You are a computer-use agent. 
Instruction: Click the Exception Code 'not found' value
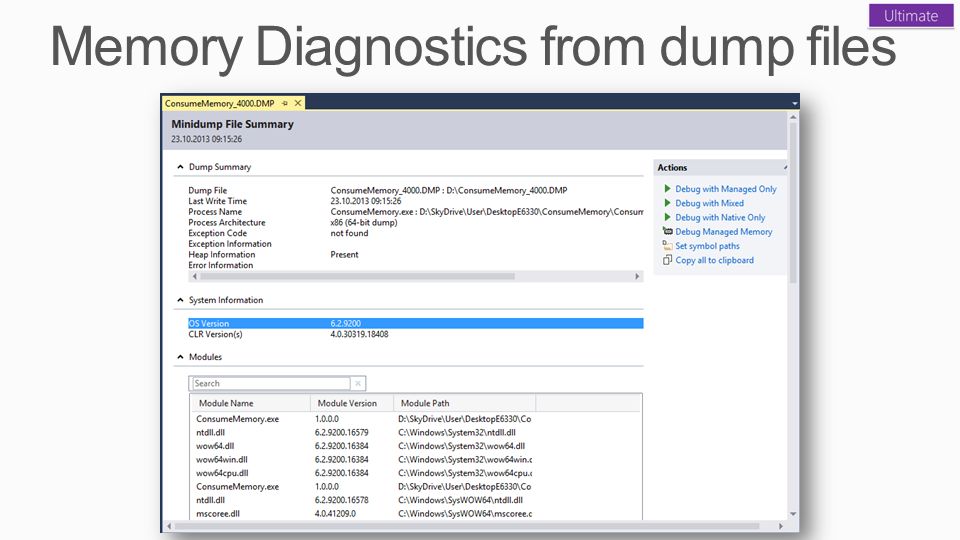(349, 233)
